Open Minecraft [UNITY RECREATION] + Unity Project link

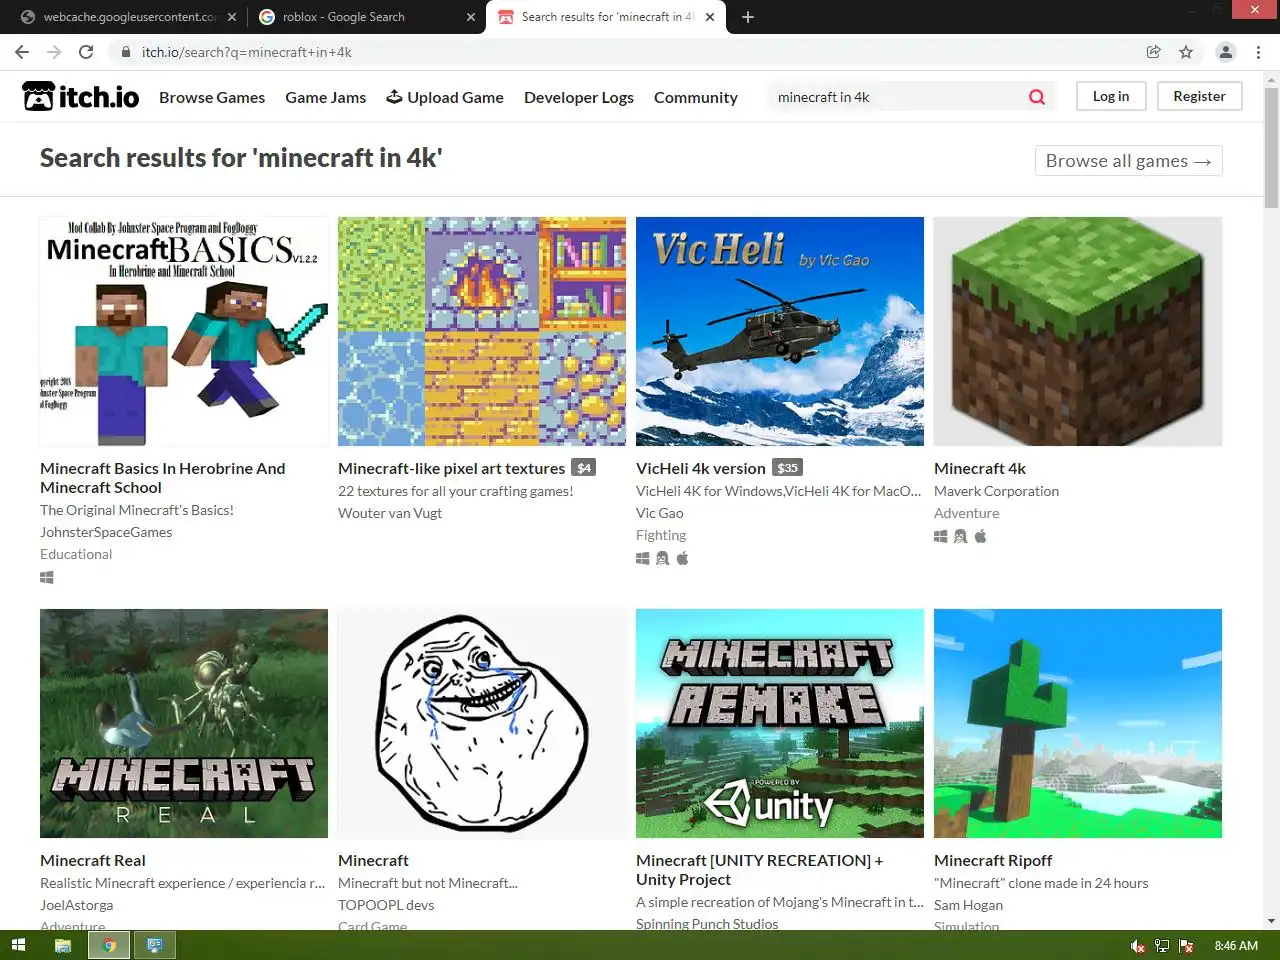tap(760, 870)
